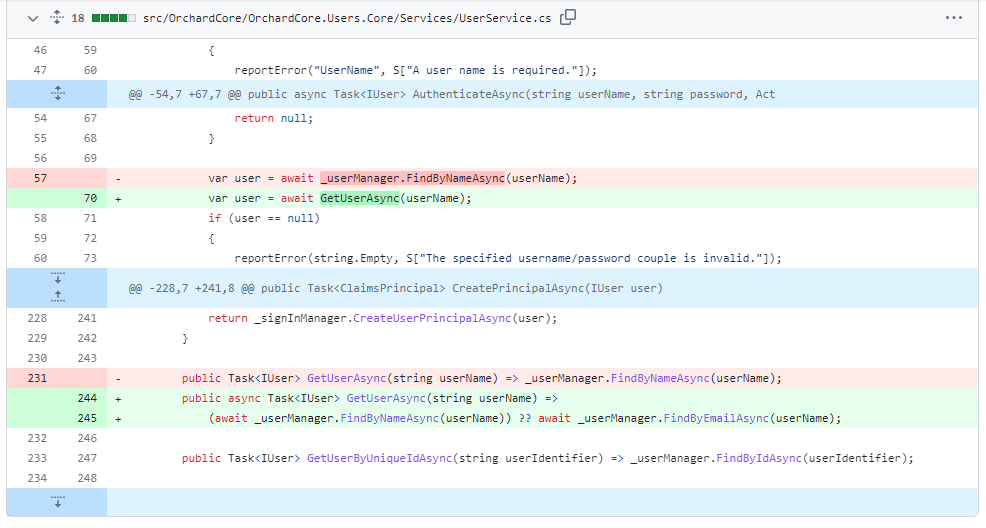
Task: Click FindByEmailAsync on added line 245
Action: (716, 419)
